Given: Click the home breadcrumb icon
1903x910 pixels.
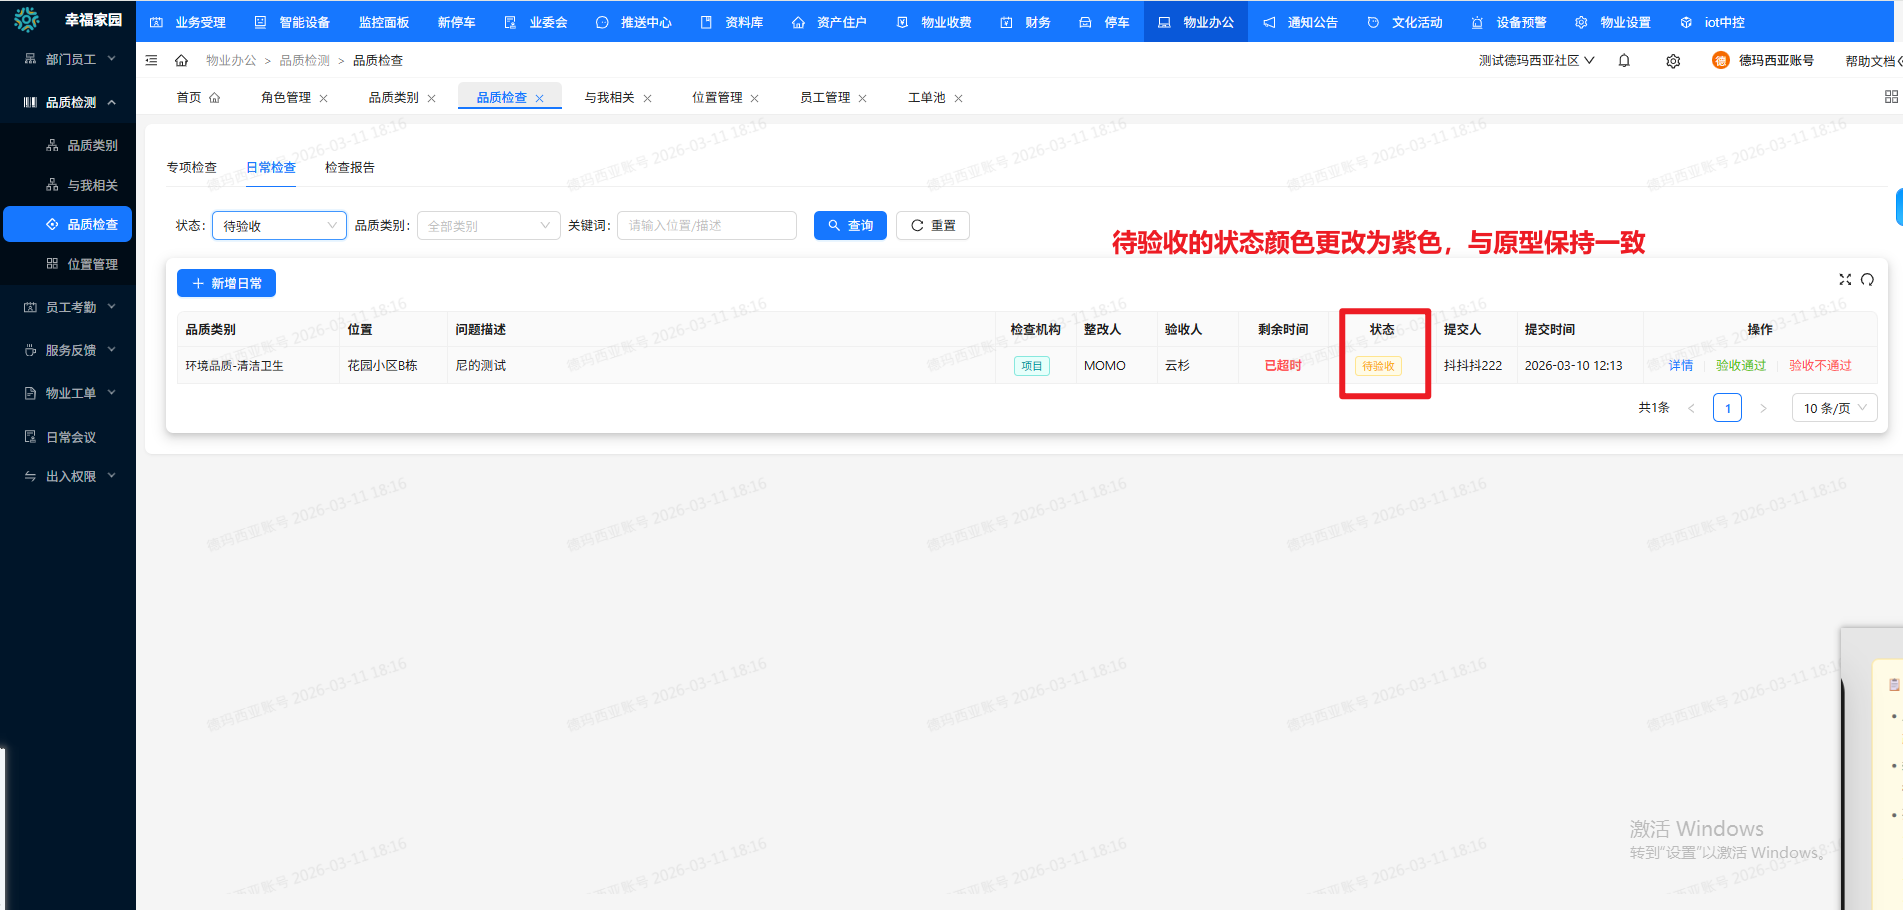Looking at the screenshot, I should pyautogui.click(x=181, y=61).
